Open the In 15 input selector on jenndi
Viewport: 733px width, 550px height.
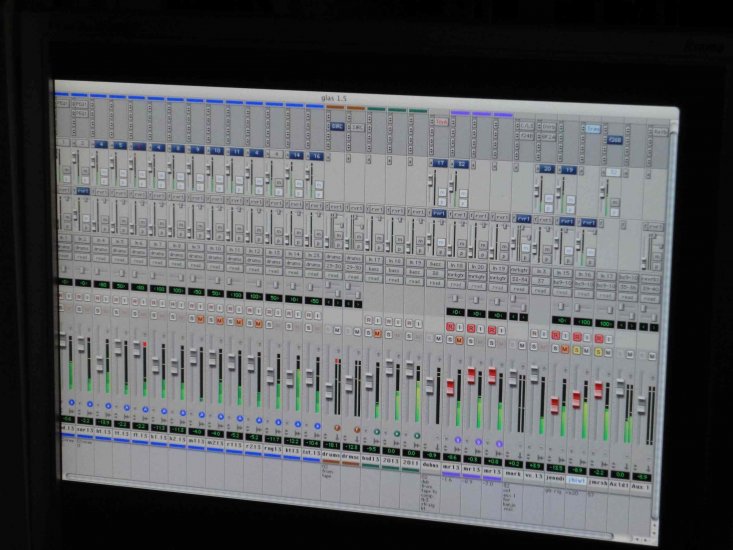pos(562,273)
